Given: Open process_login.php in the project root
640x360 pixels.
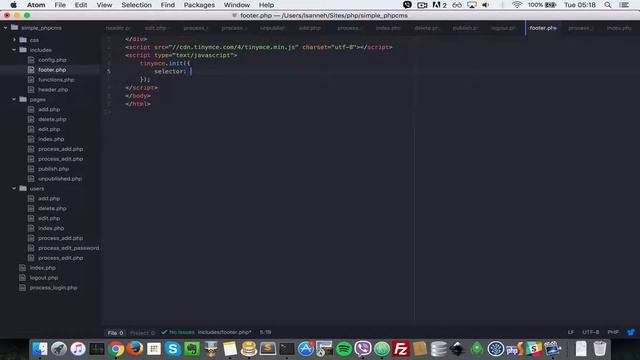Looking at the screenshot, I should point(53,288).
